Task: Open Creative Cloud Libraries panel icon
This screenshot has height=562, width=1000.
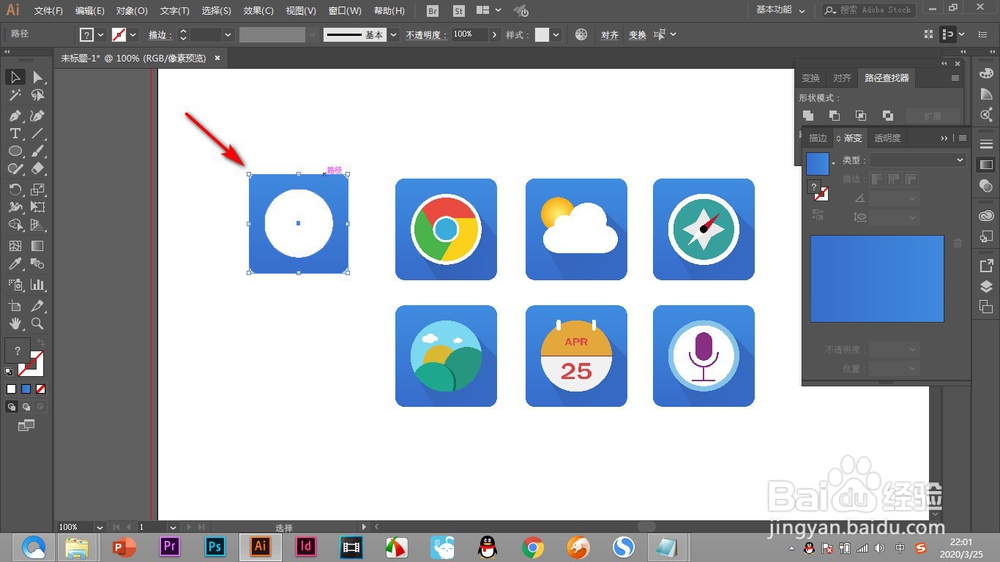Action: pos(987,216)
